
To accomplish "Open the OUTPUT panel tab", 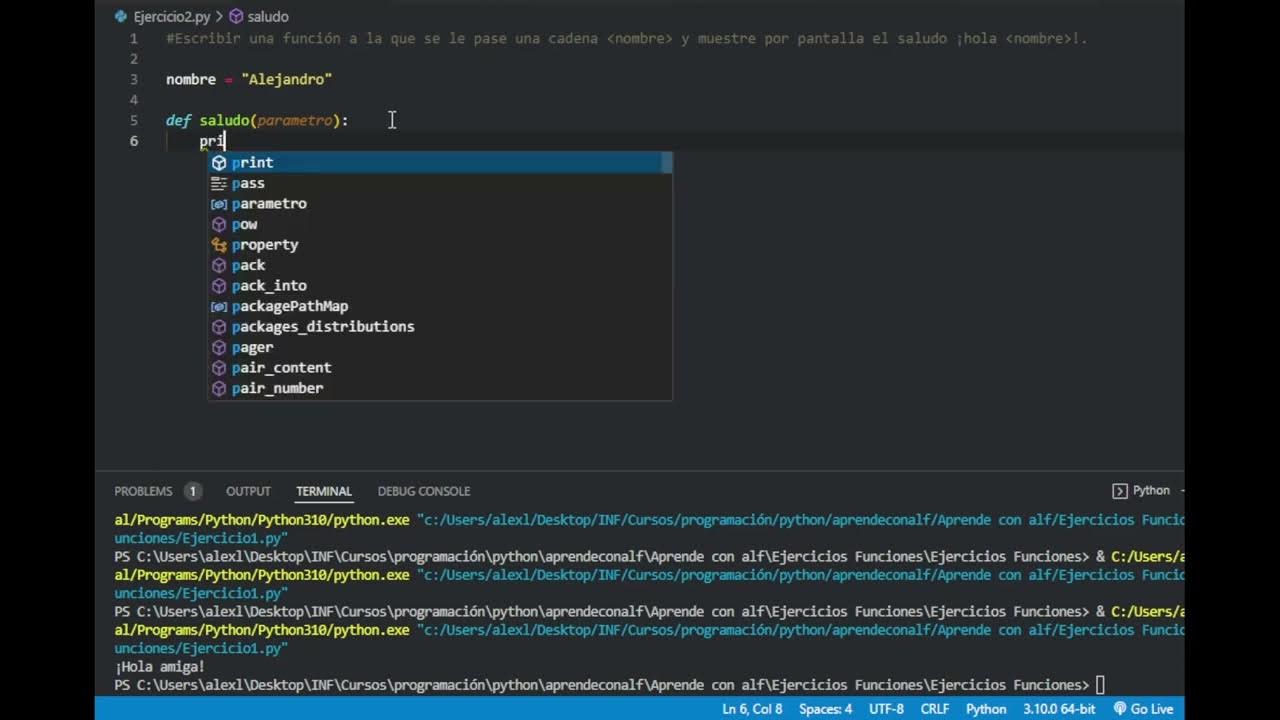I will [x=248, y=491].
